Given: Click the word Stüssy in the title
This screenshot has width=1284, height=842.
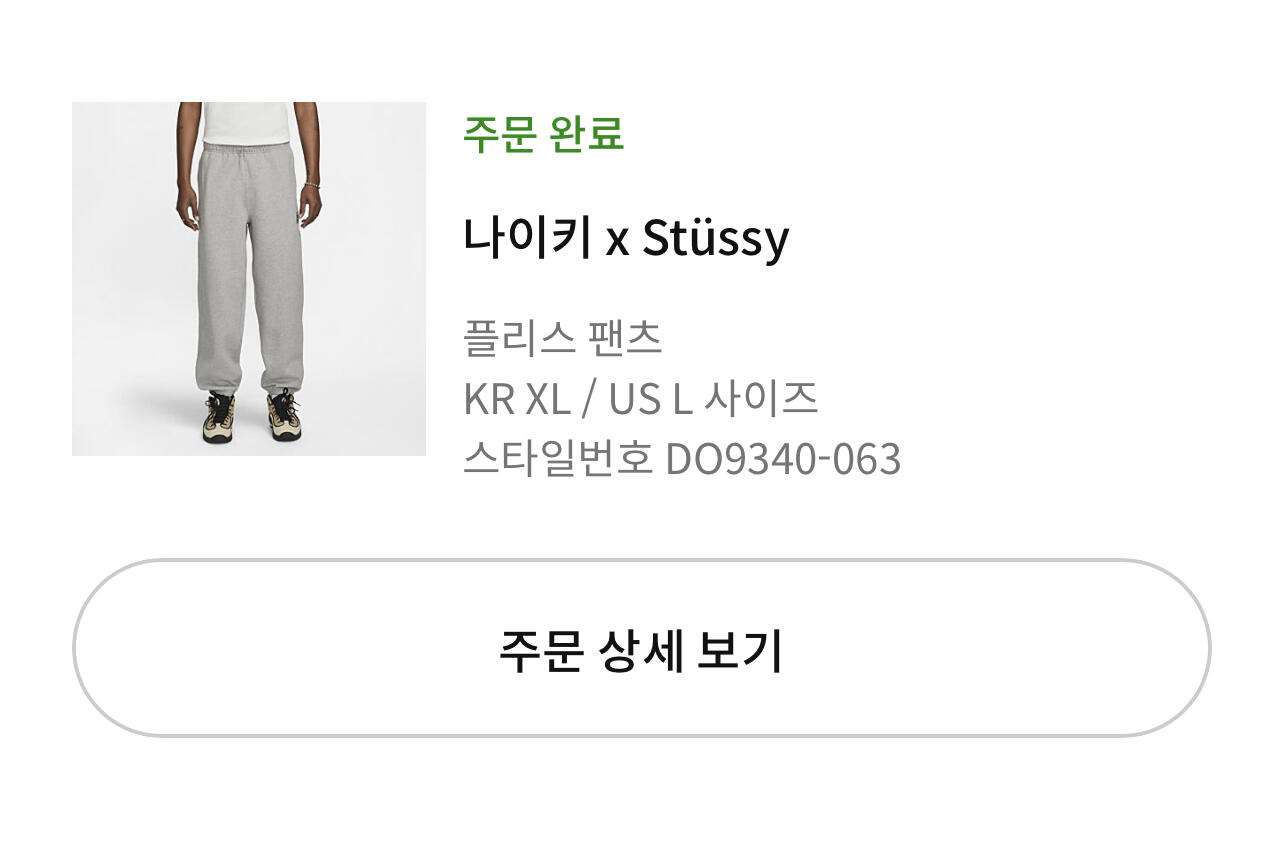Looking at the screenshot, I should coord(715,238).
